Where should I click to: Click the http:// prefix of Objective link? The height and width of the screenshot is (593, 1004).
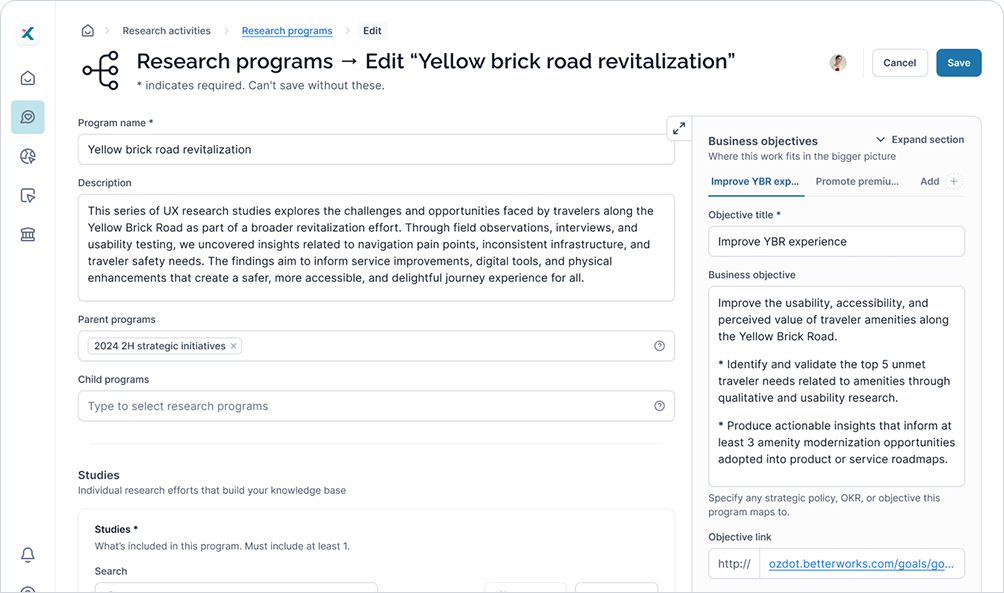[734, 564]
